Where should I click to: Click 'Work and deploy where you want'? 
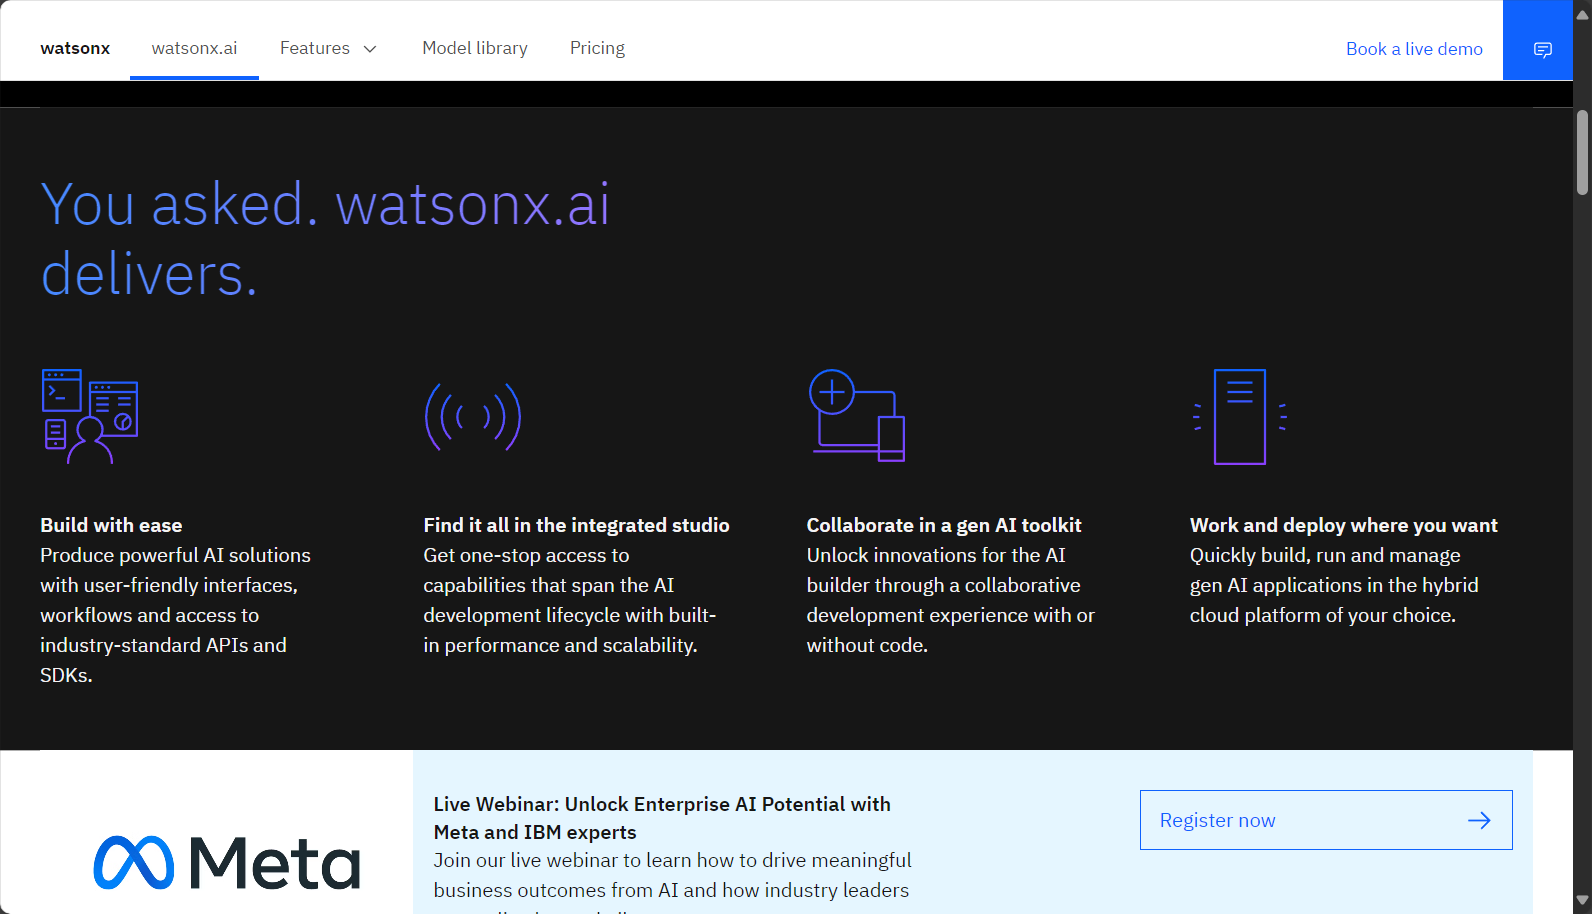[1343, 525]
